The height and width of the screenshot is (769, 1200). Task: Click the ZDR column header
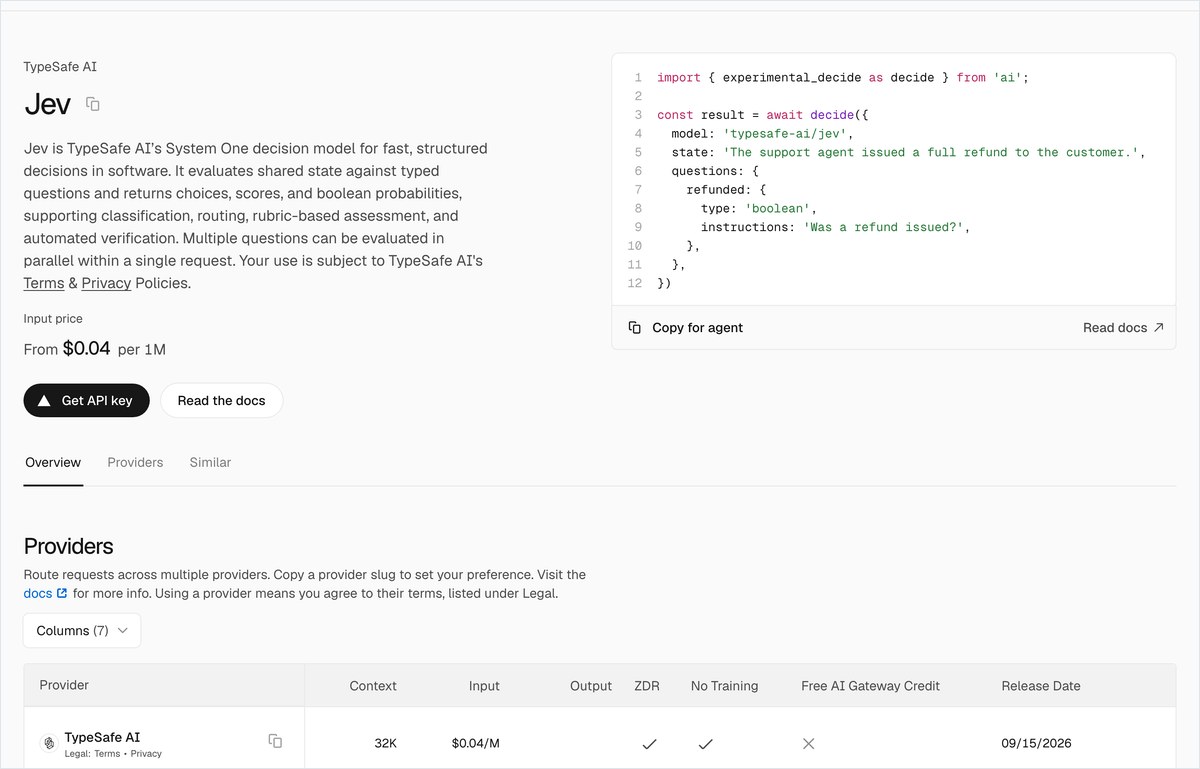click(647, 686)
